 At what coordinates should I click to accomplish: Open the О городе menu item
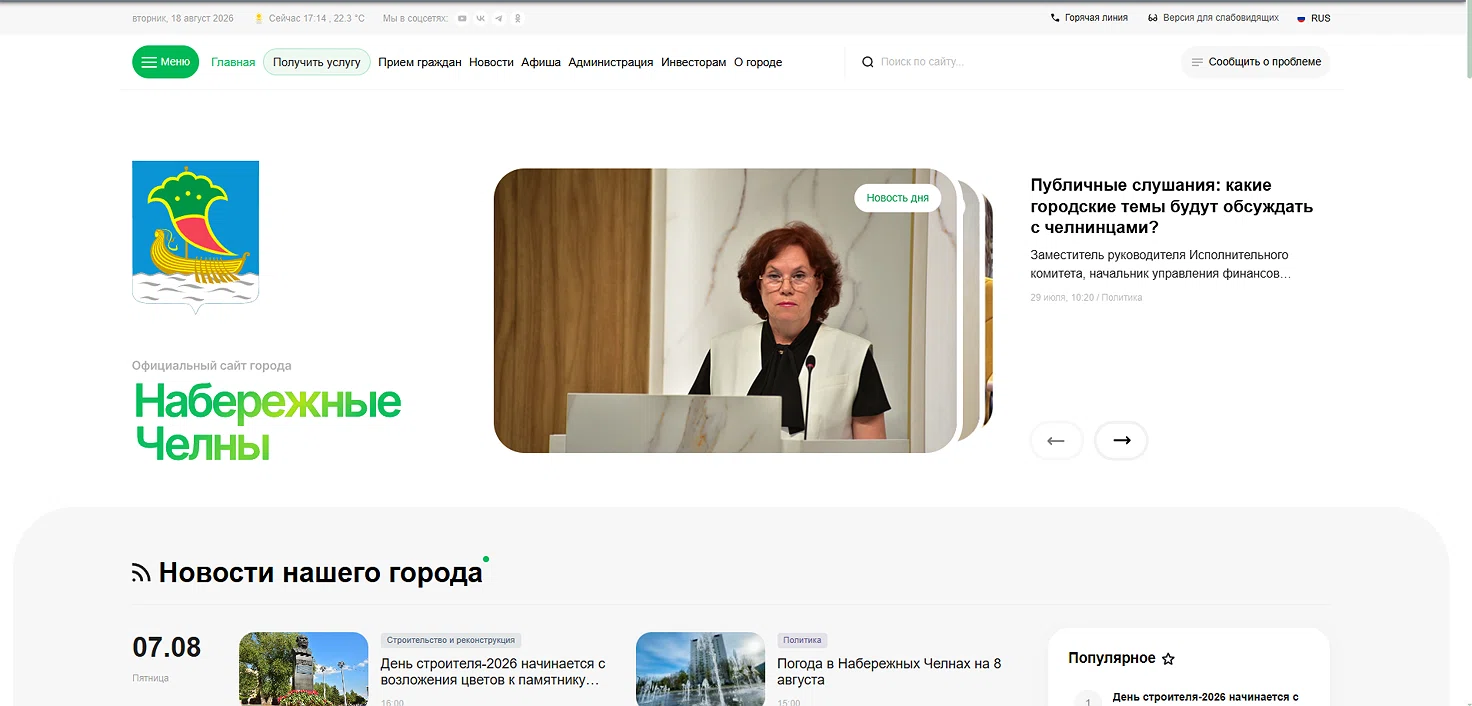coord(758,62)
